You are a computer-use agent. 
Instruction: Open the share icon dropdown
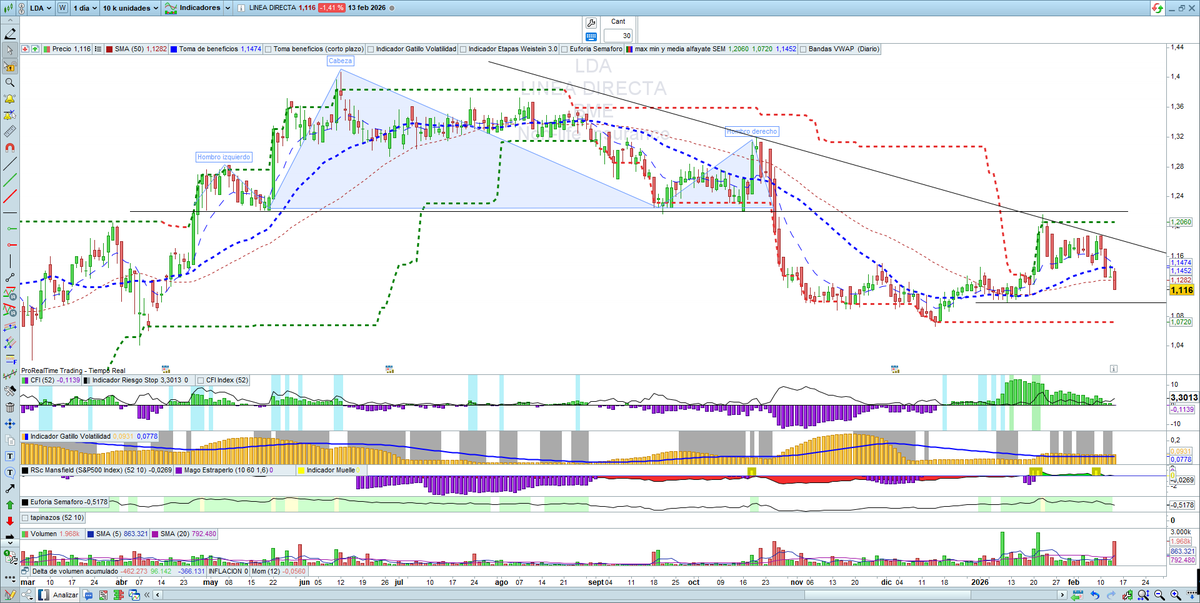pos(26,595)
